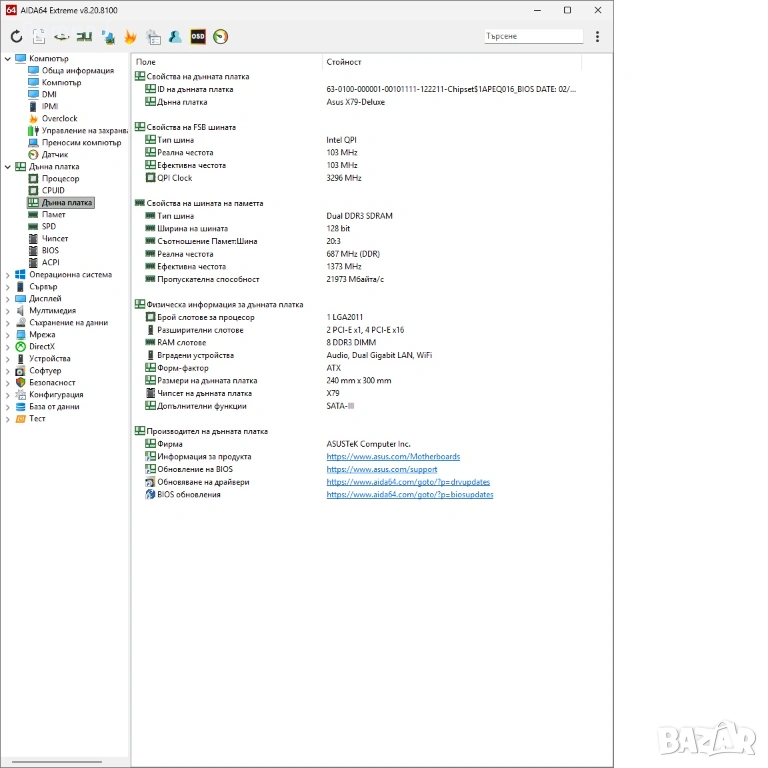This screenshot has height=768, width=768.
Task: Open the three-dot menu beside search
Action: 597,37
